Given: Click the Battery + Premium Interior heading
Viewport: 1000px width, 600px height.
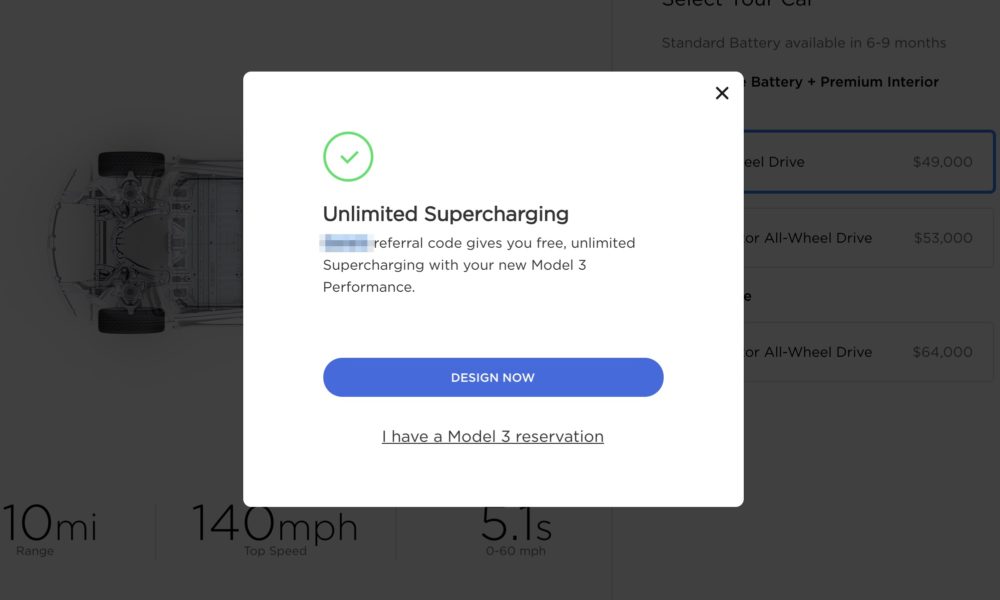Looking at the screenshot, I should (x=844, y=82).
